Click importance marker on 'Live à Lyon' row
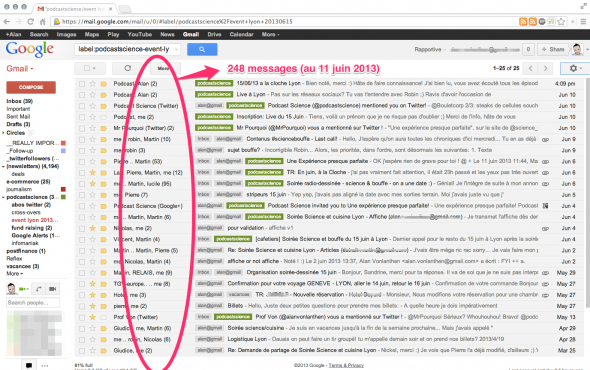The height and width of the screenshot is (370, 590). click(x=103, y=95)
